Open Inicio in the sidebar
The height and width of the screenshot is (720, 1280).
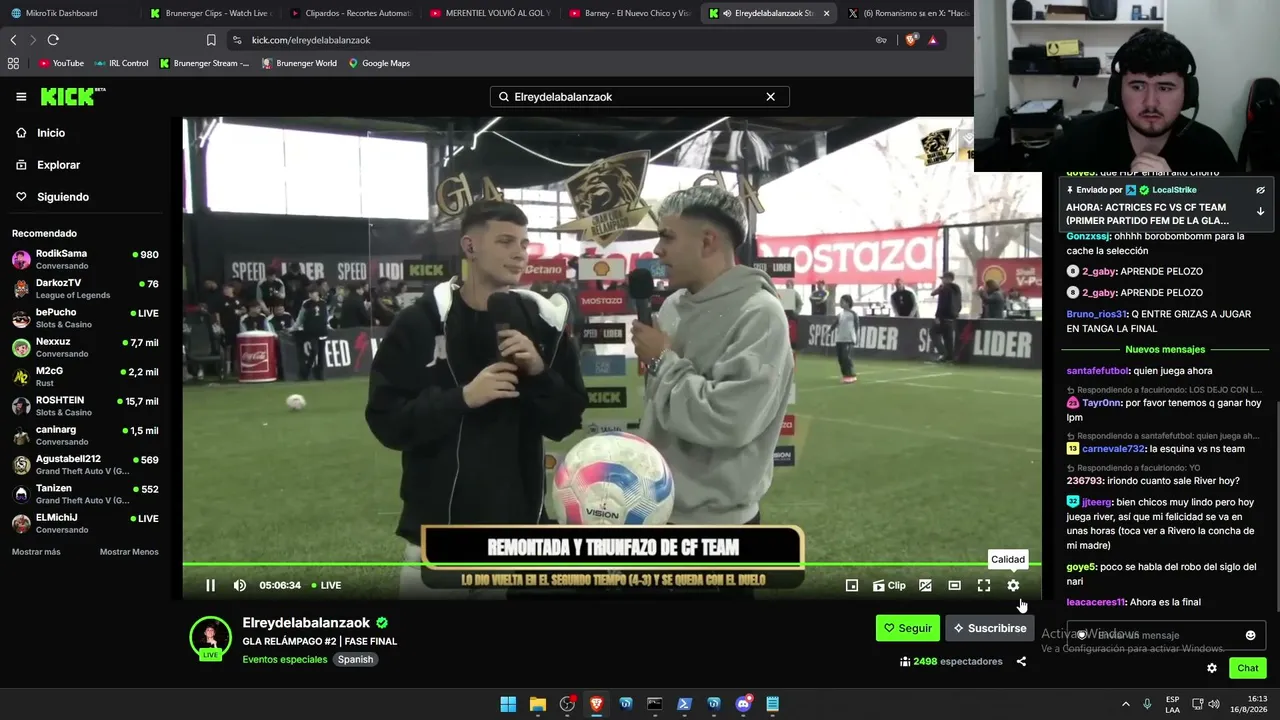pyautogui.click(x=42, y=133)
